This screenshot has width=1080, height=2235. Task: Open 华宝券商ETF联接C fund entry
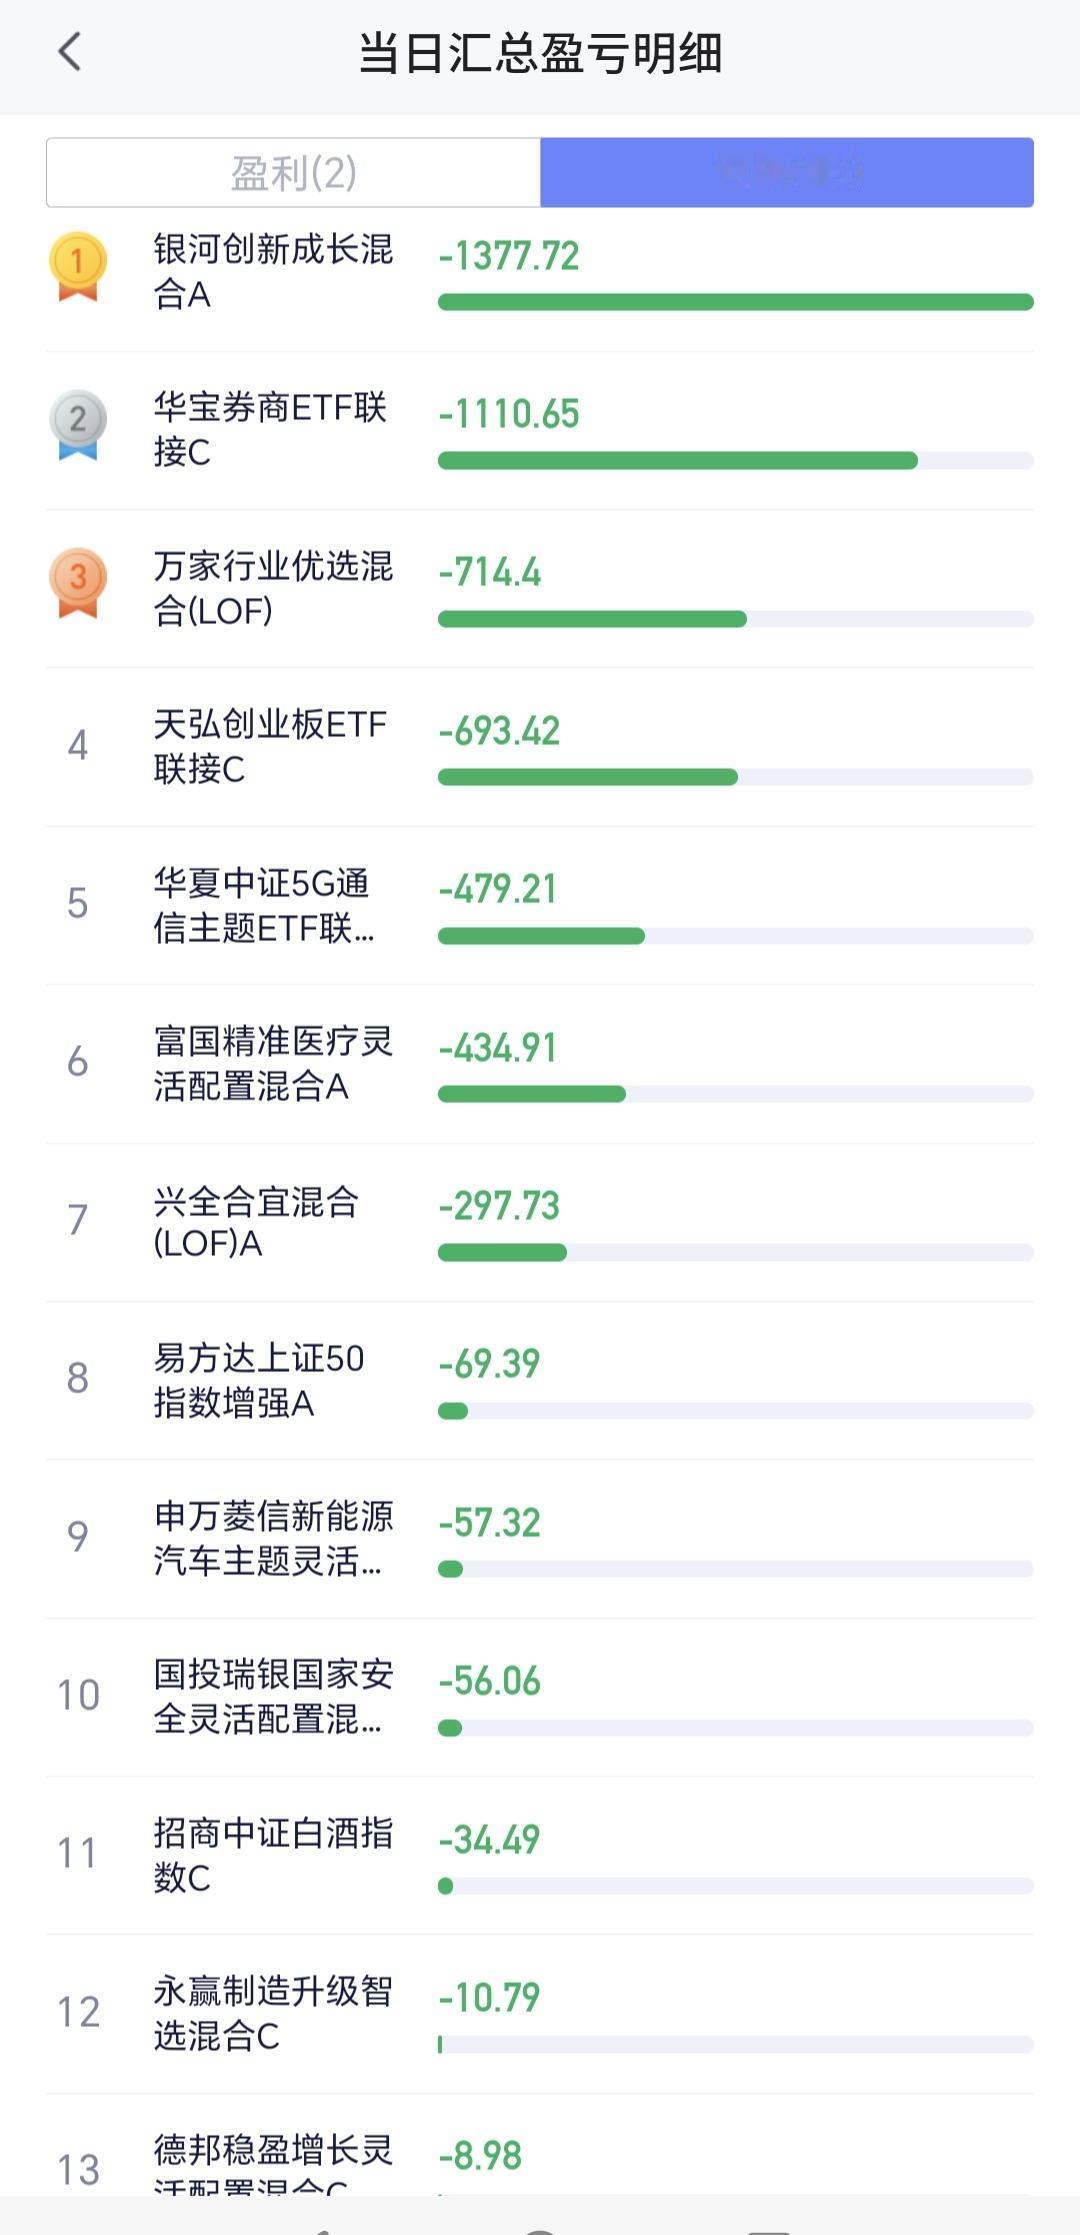[x=270, y=429]
